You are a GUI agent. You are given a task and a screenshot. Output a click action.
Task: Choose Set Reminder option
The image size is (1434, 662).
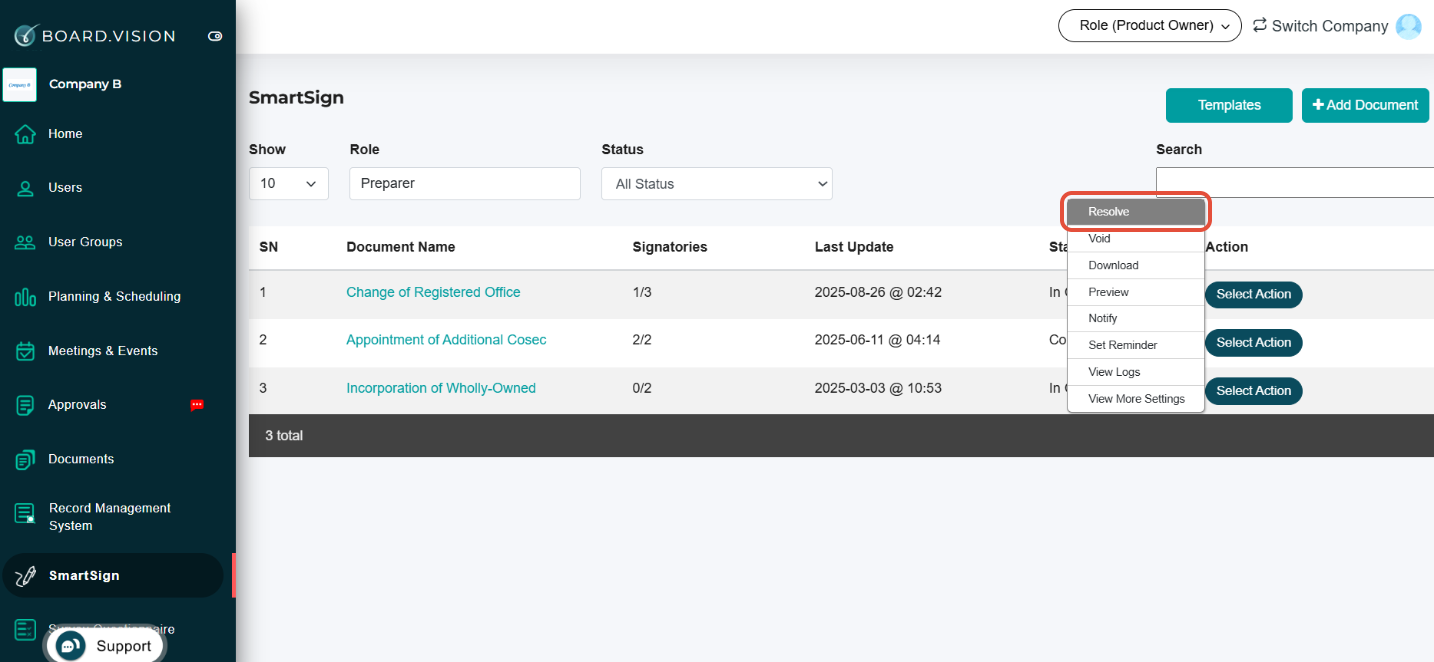[1136, 345]
